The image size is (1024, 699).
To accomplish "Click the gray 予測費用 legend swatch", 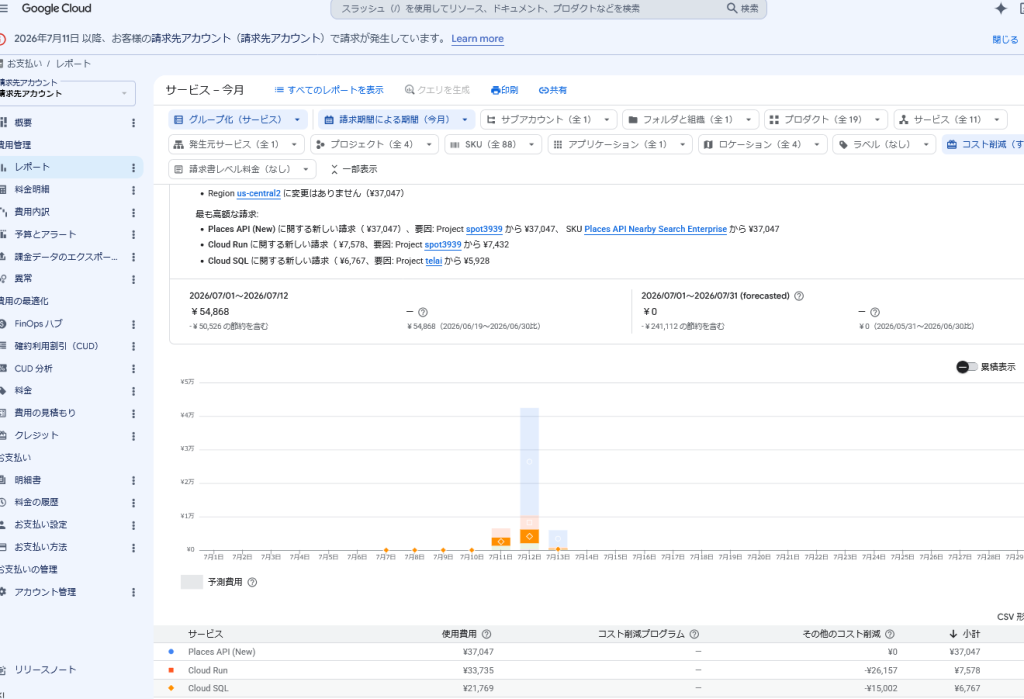I will point(192,582).
